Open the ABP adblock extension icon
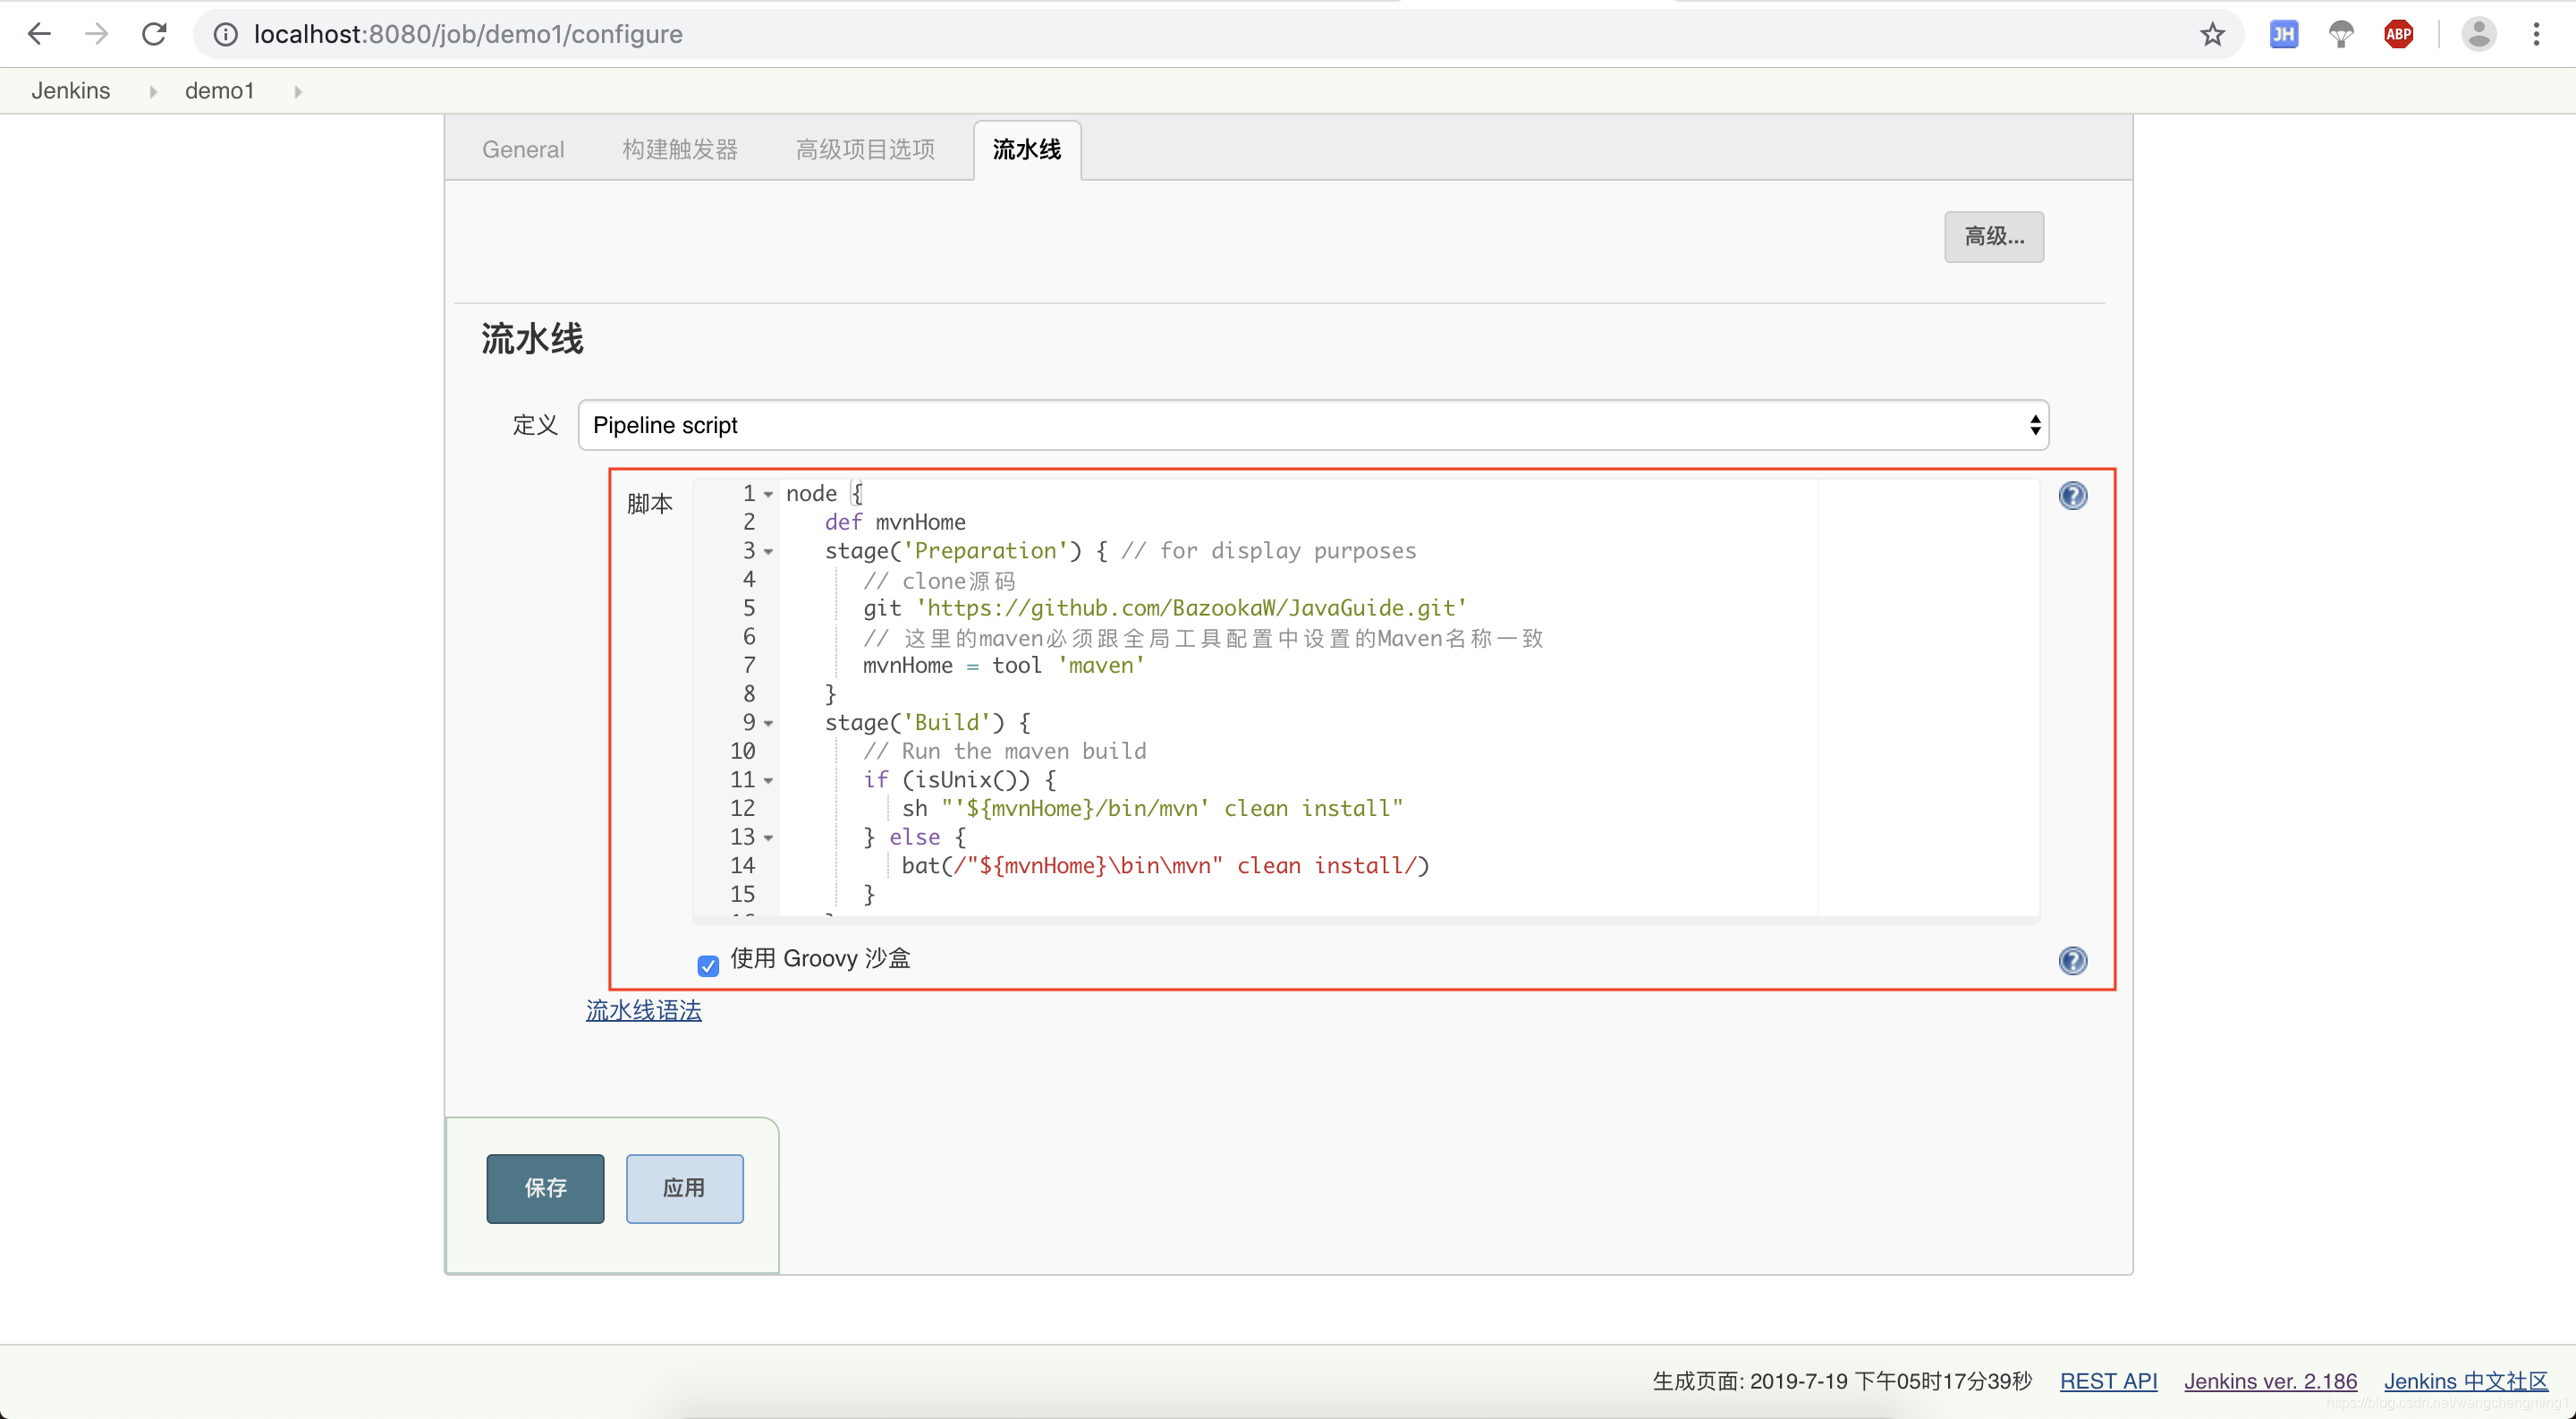Viewport: 2576px width, 1419px height. point(2398,34)
